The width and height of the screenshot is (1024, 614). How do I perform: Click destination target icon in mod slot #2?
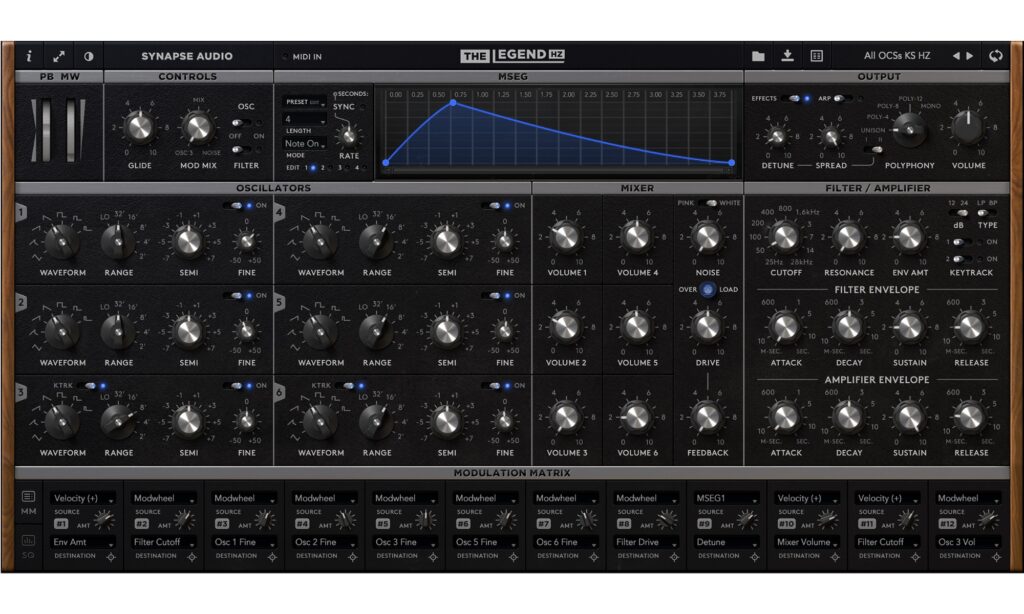click(192, 557)
